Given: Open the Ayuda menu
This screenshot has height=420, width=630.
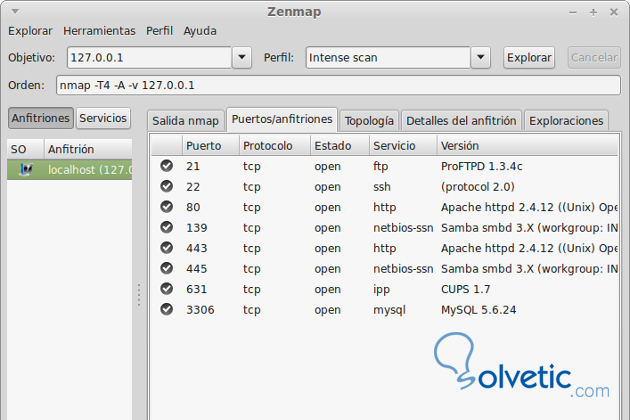Looking at the screenshot, I should pyautogui.click(x=200, y=31).
